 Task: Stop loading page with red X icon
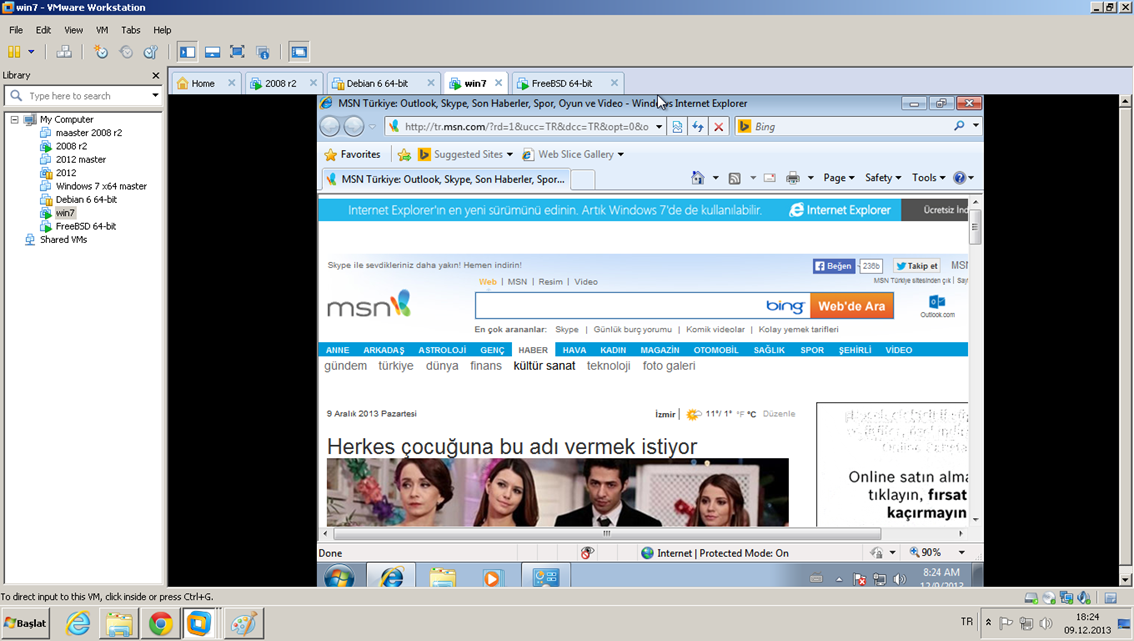pyautogui.click(x=718, y=127)
